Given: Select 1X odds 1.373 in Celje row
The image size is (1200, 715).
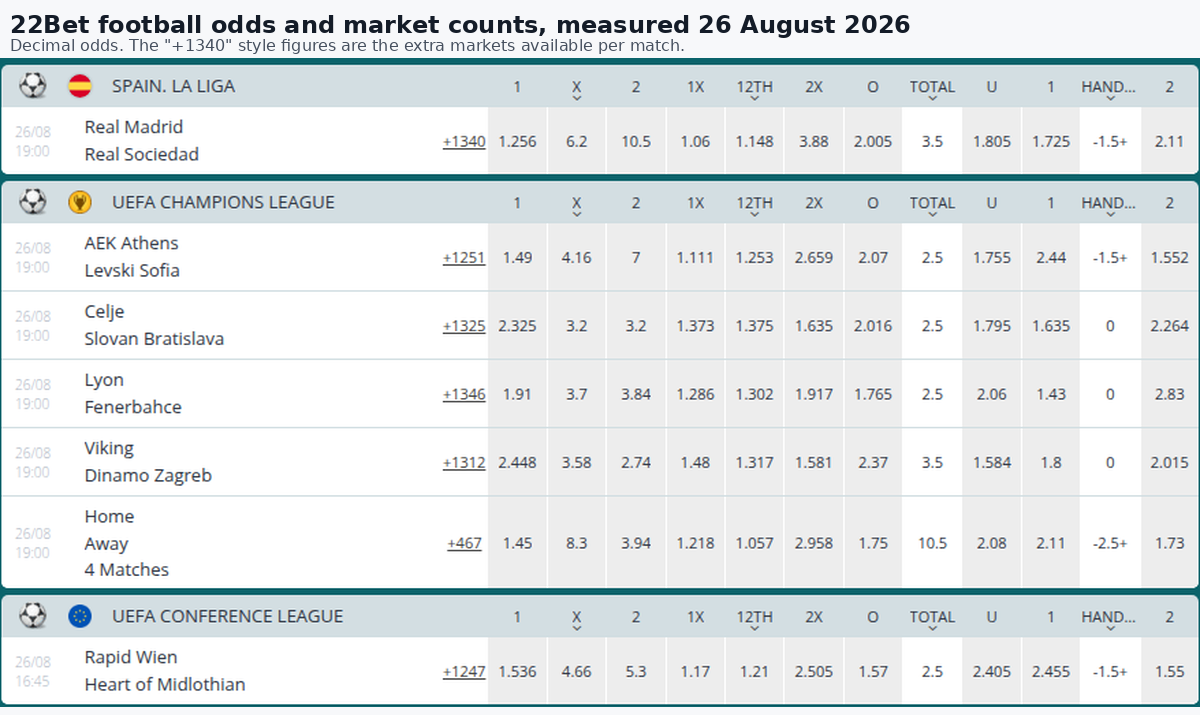Looking at the screenshot, I should (x=695, y=326).
